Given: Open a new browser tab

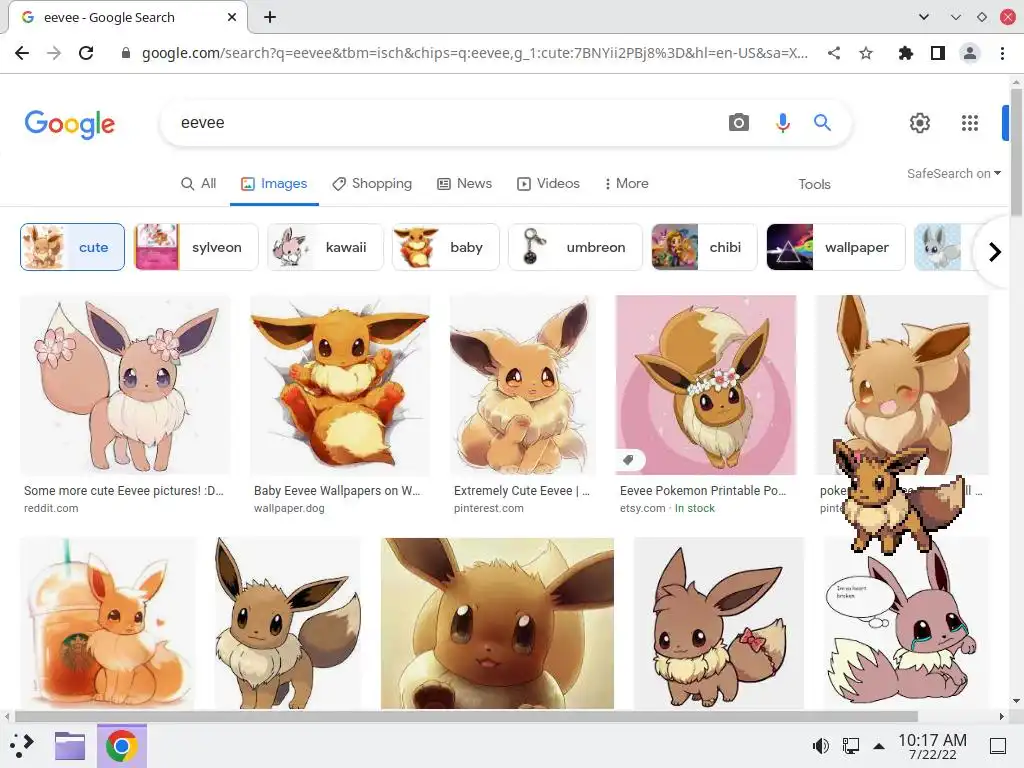Looking at the screenshot, I should pyautogui.click(x=270, y=17).
